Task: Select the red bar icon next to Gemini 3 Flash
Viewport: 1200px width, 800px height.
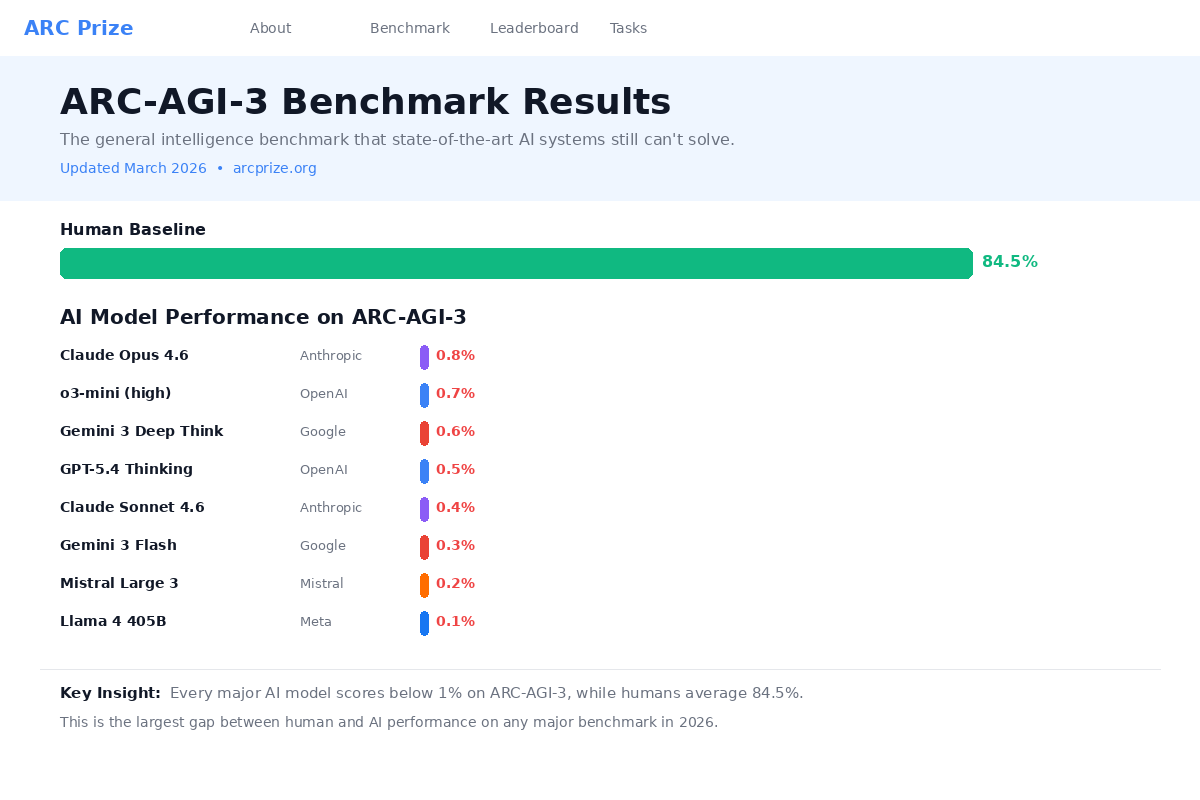Action: tap(424, 546)
